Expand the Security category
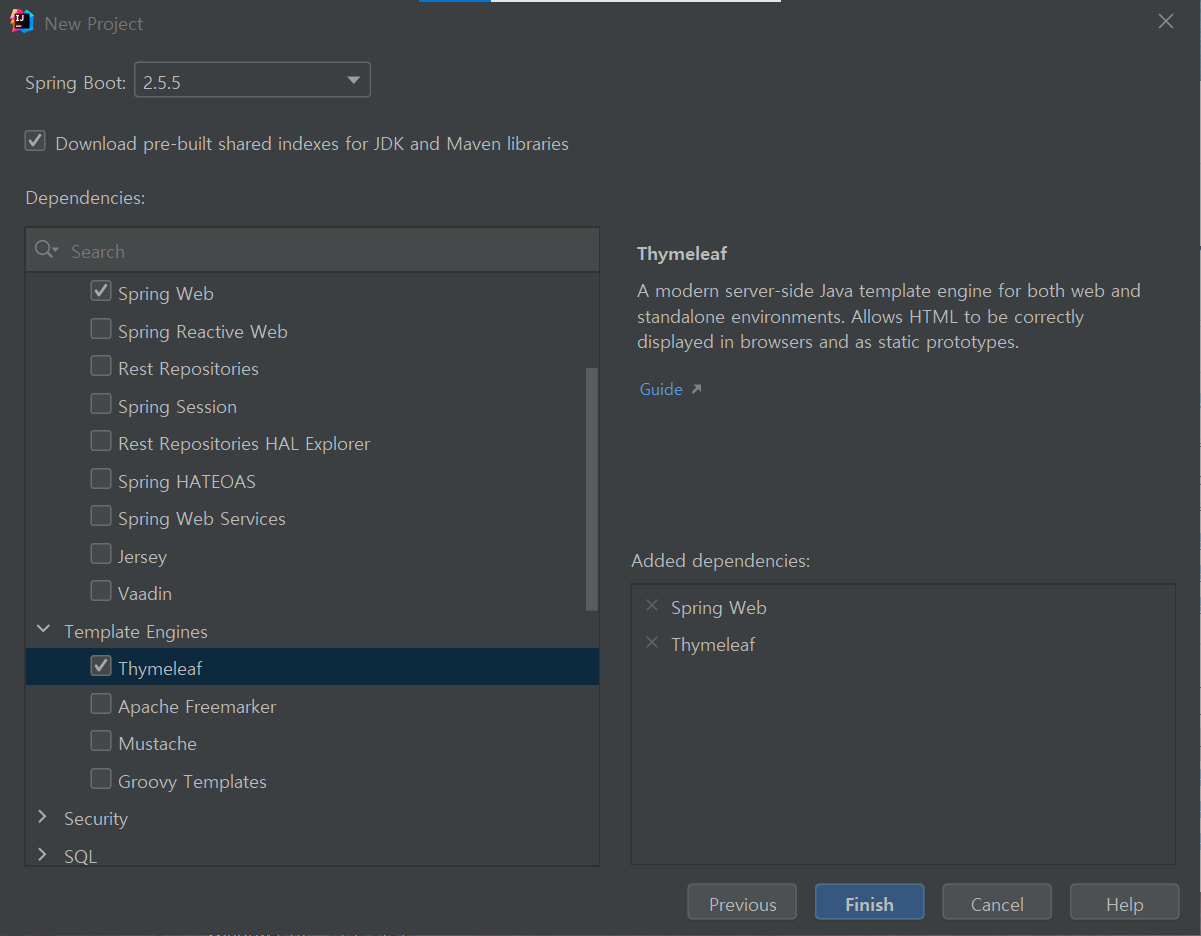1201x936 pixels. coord(43,817)
